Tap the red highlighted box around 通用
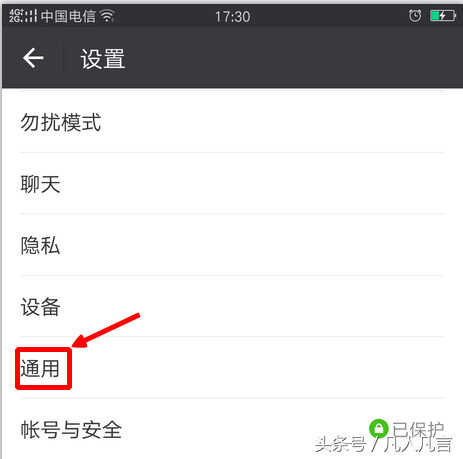 click(x=43, y=368)
